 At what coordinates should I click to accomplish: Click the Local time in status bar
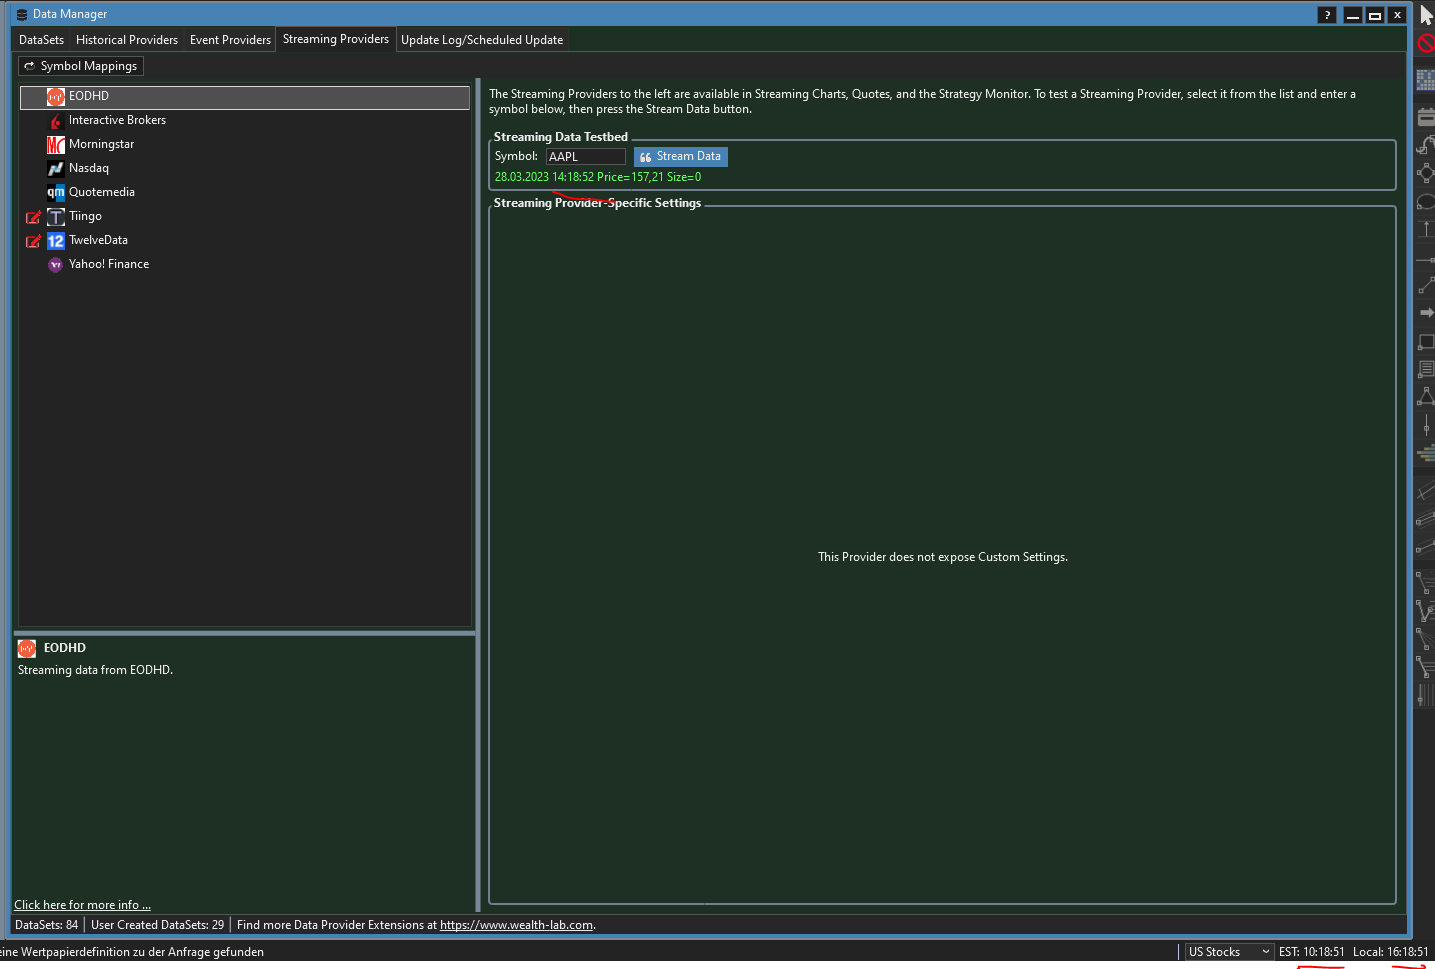coord(1390,952)
